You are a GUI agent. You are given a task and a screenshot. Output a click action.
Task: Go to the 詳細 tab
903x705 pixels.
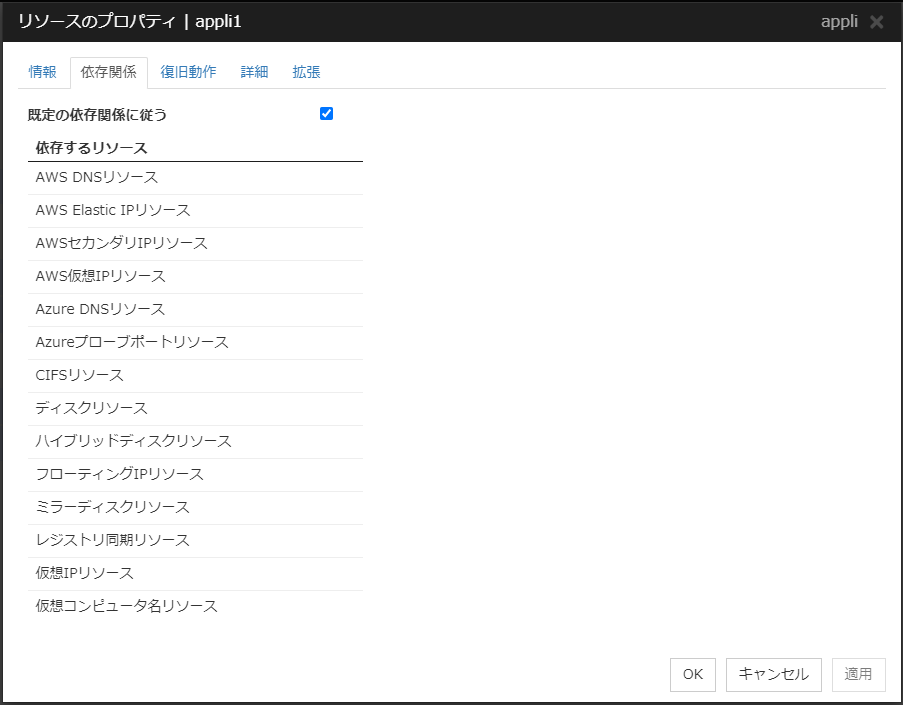coord(254,72)
